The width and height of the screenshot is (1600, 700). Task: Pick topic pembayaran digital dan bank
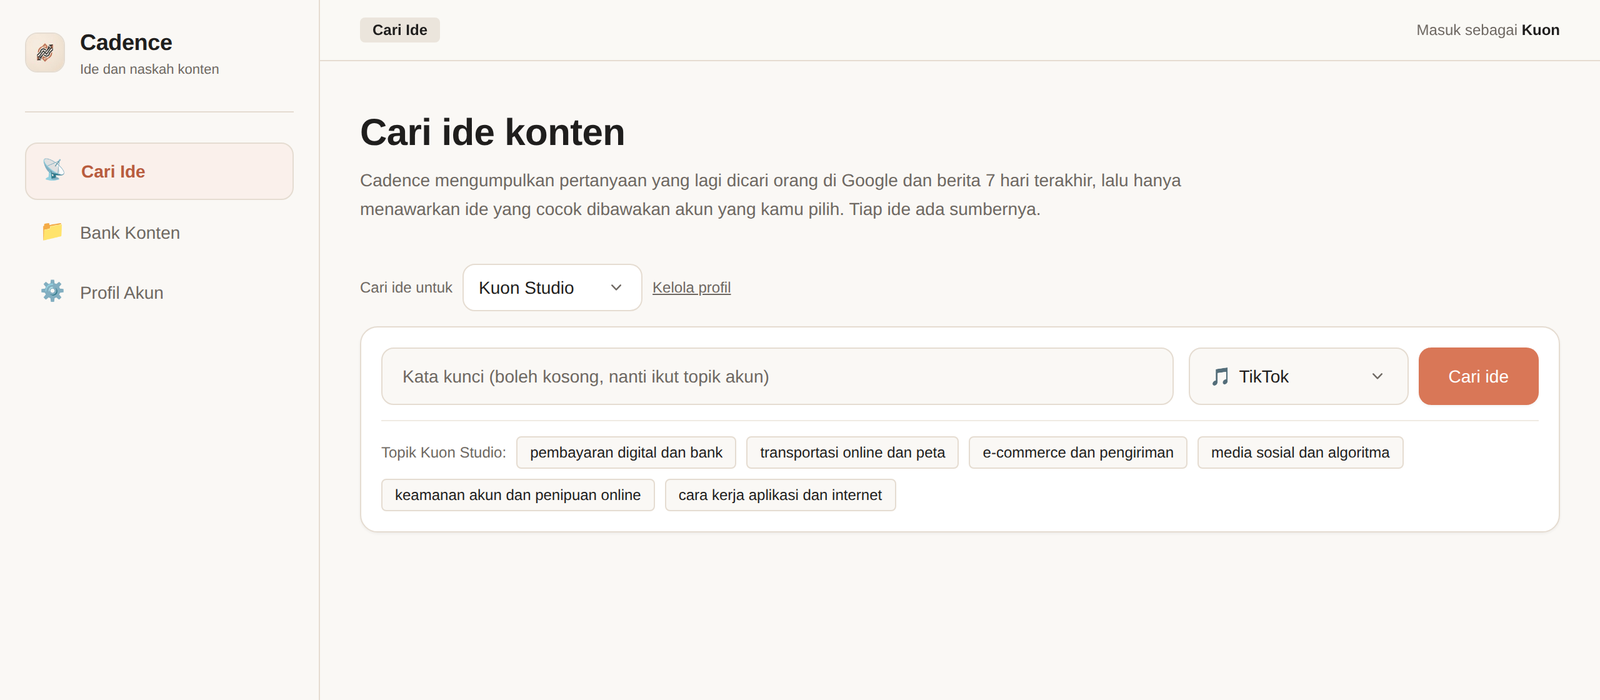pos(626,452)
